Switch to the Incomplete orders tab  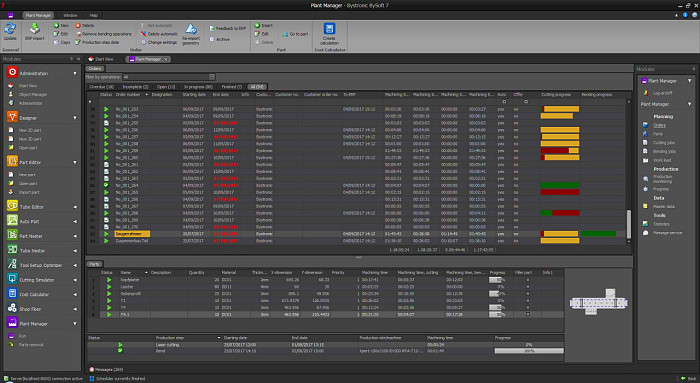tap(135, 87)
